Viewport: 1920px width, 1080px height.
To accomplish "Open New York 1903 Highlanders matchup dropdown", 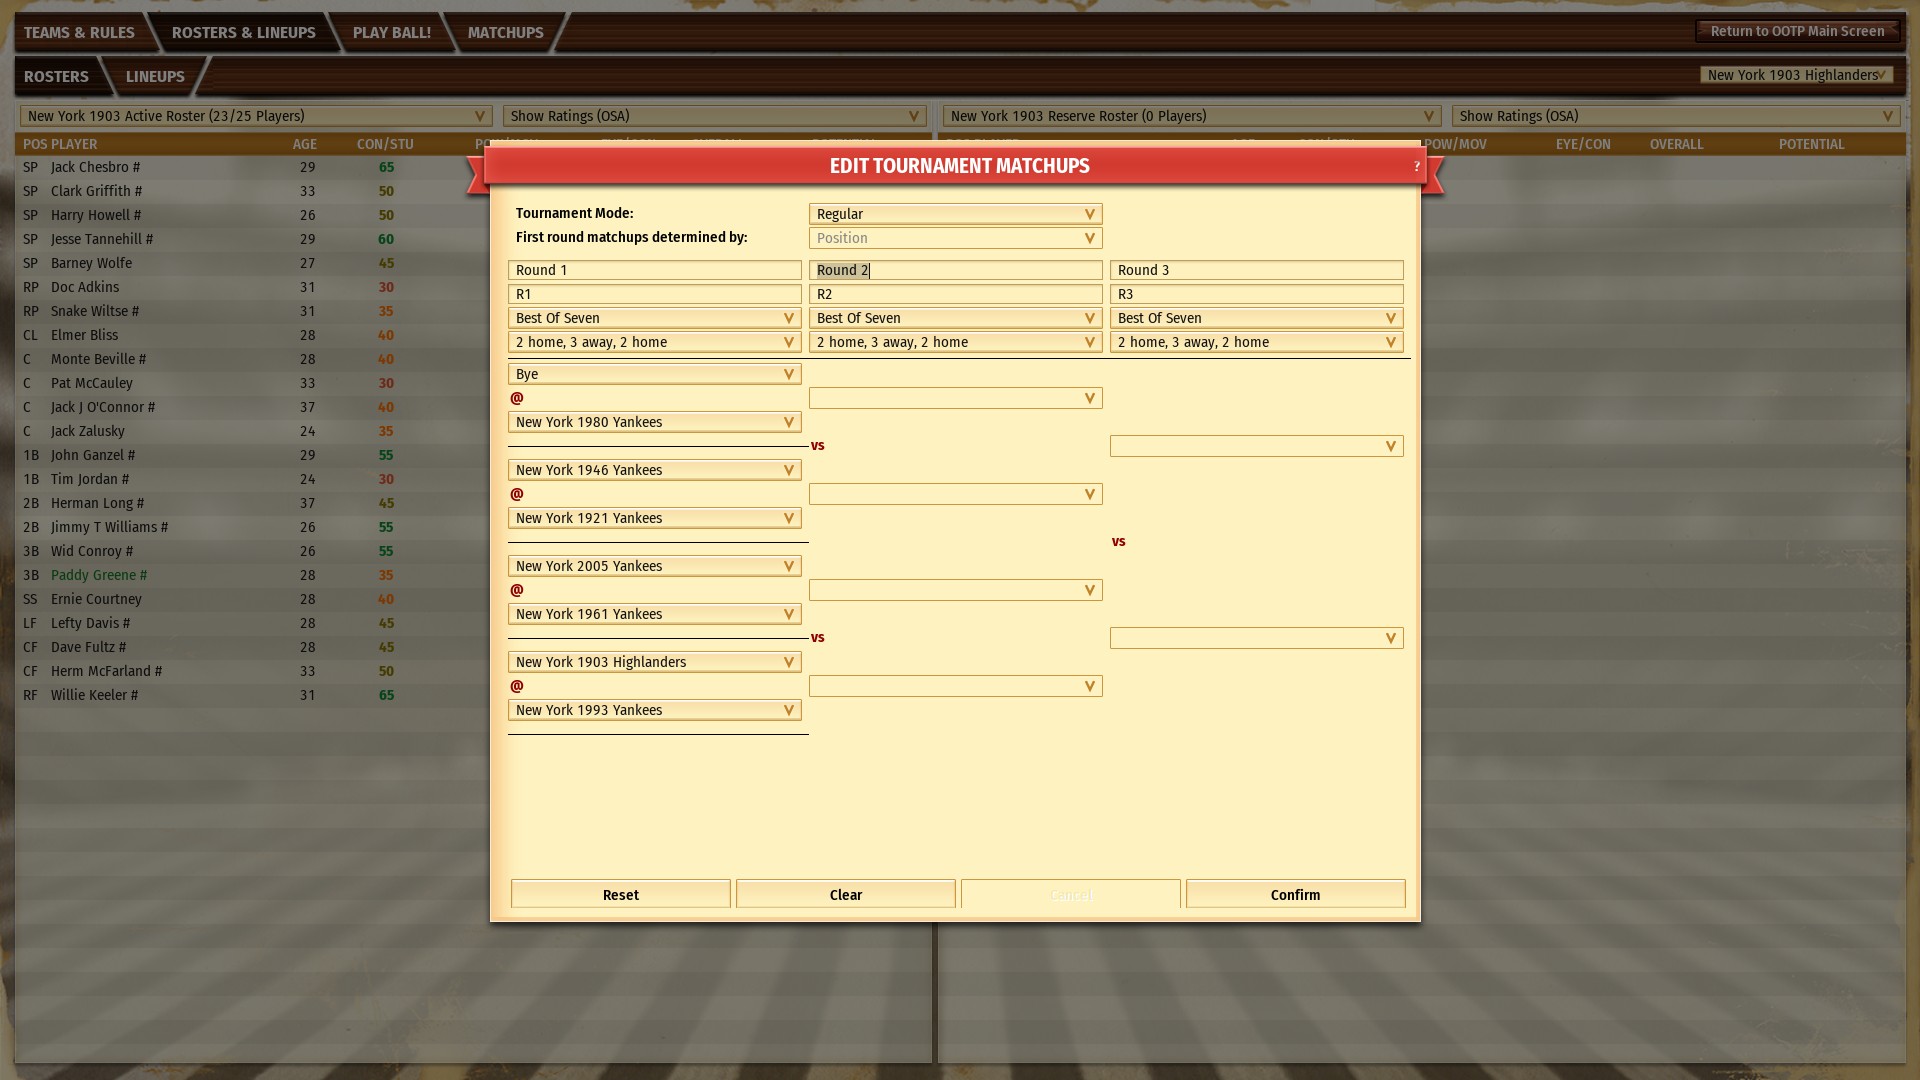I will pos(654,662).
